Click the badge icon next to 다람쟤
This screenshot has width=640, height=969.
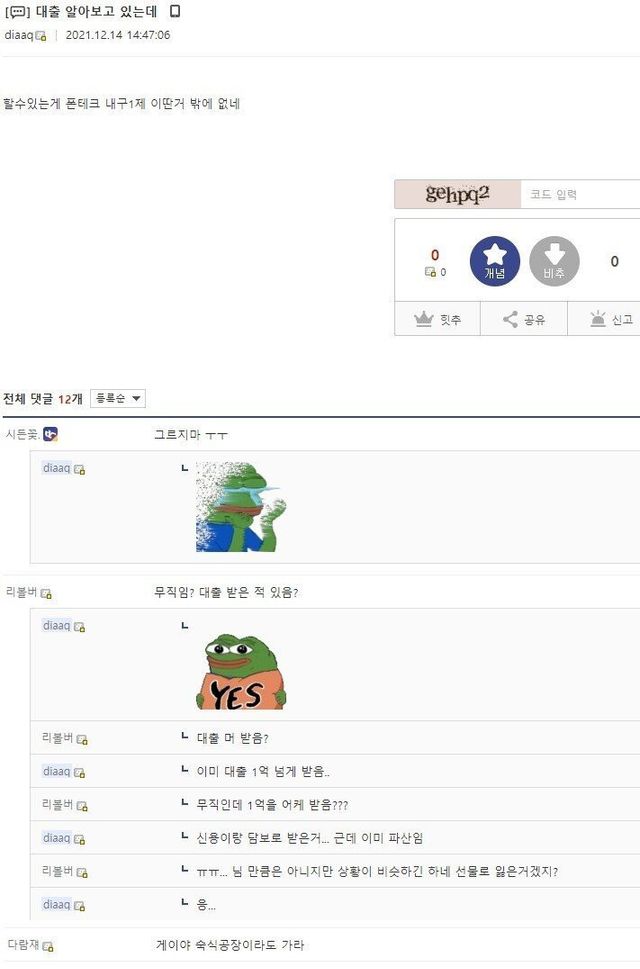(x=48, y=946)
